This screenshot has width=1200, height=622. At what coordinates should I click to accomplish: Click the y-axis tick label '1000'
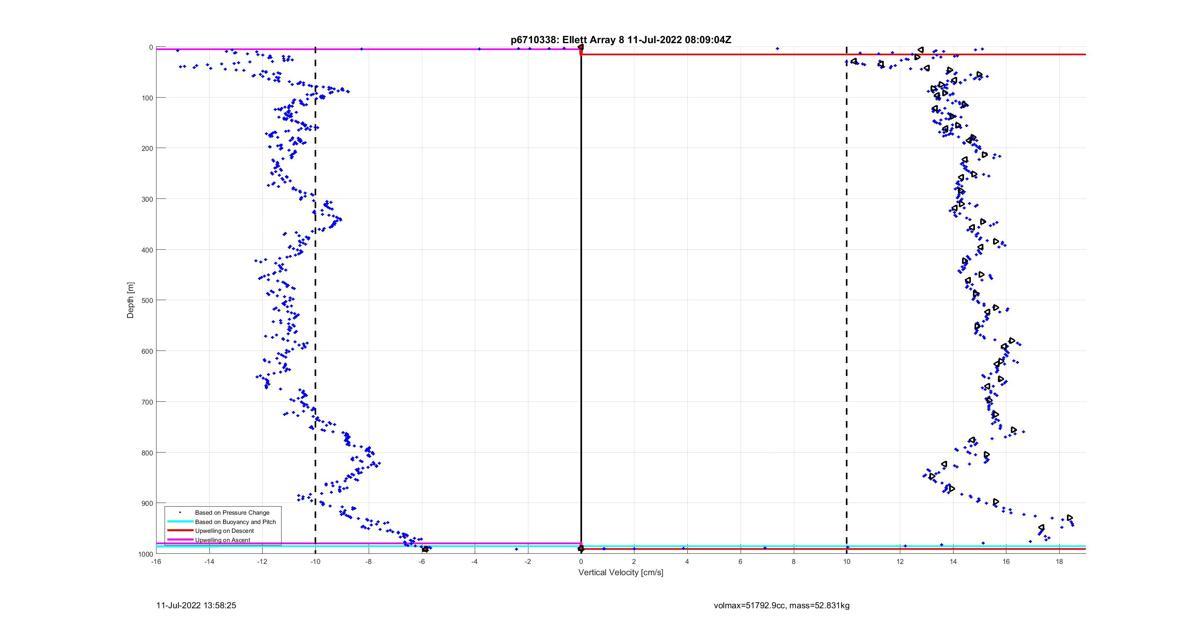click(144, 554)
